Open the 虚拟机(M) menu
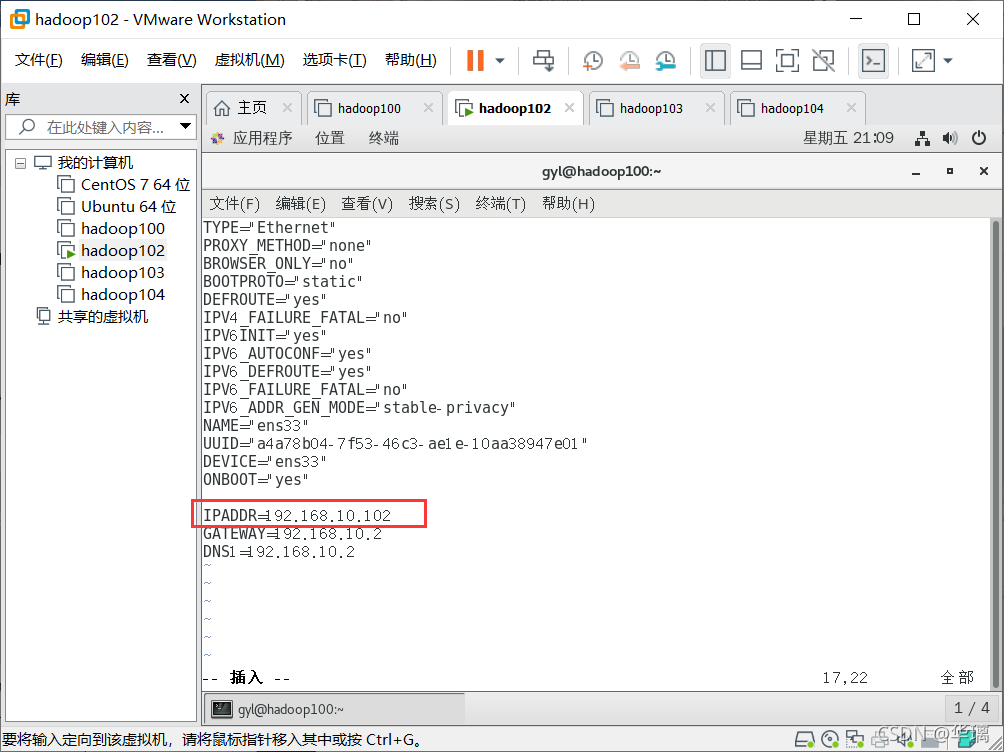This screenshot has width=1004, height=752. click(x=249, y=60)
